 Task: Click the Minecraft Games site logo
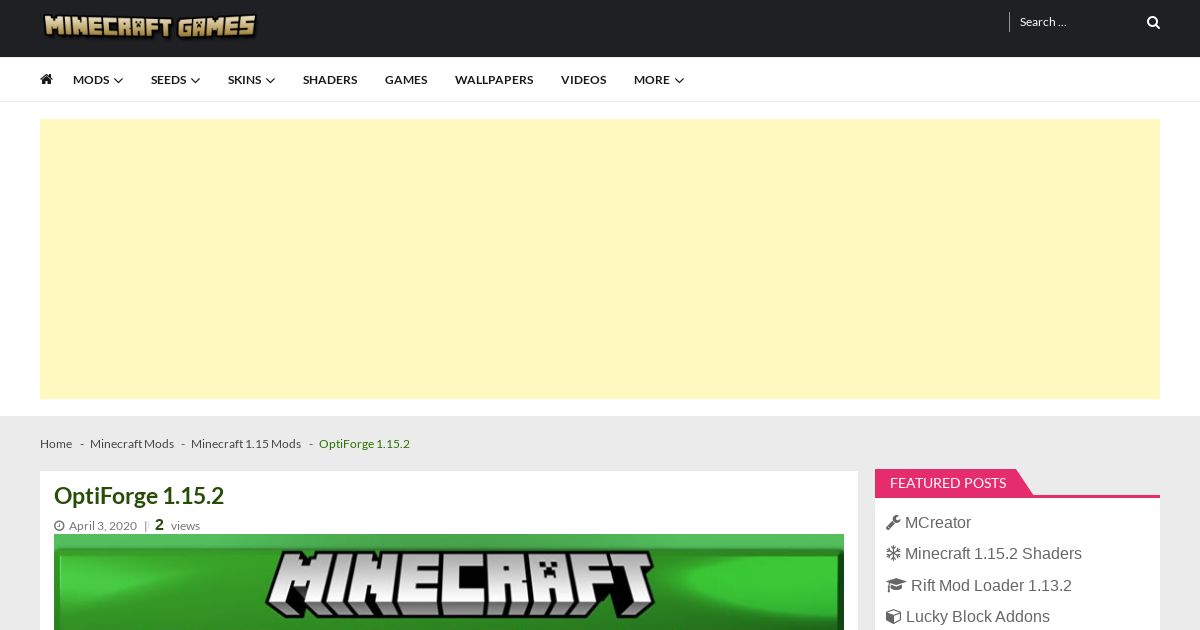pos(150,26)
